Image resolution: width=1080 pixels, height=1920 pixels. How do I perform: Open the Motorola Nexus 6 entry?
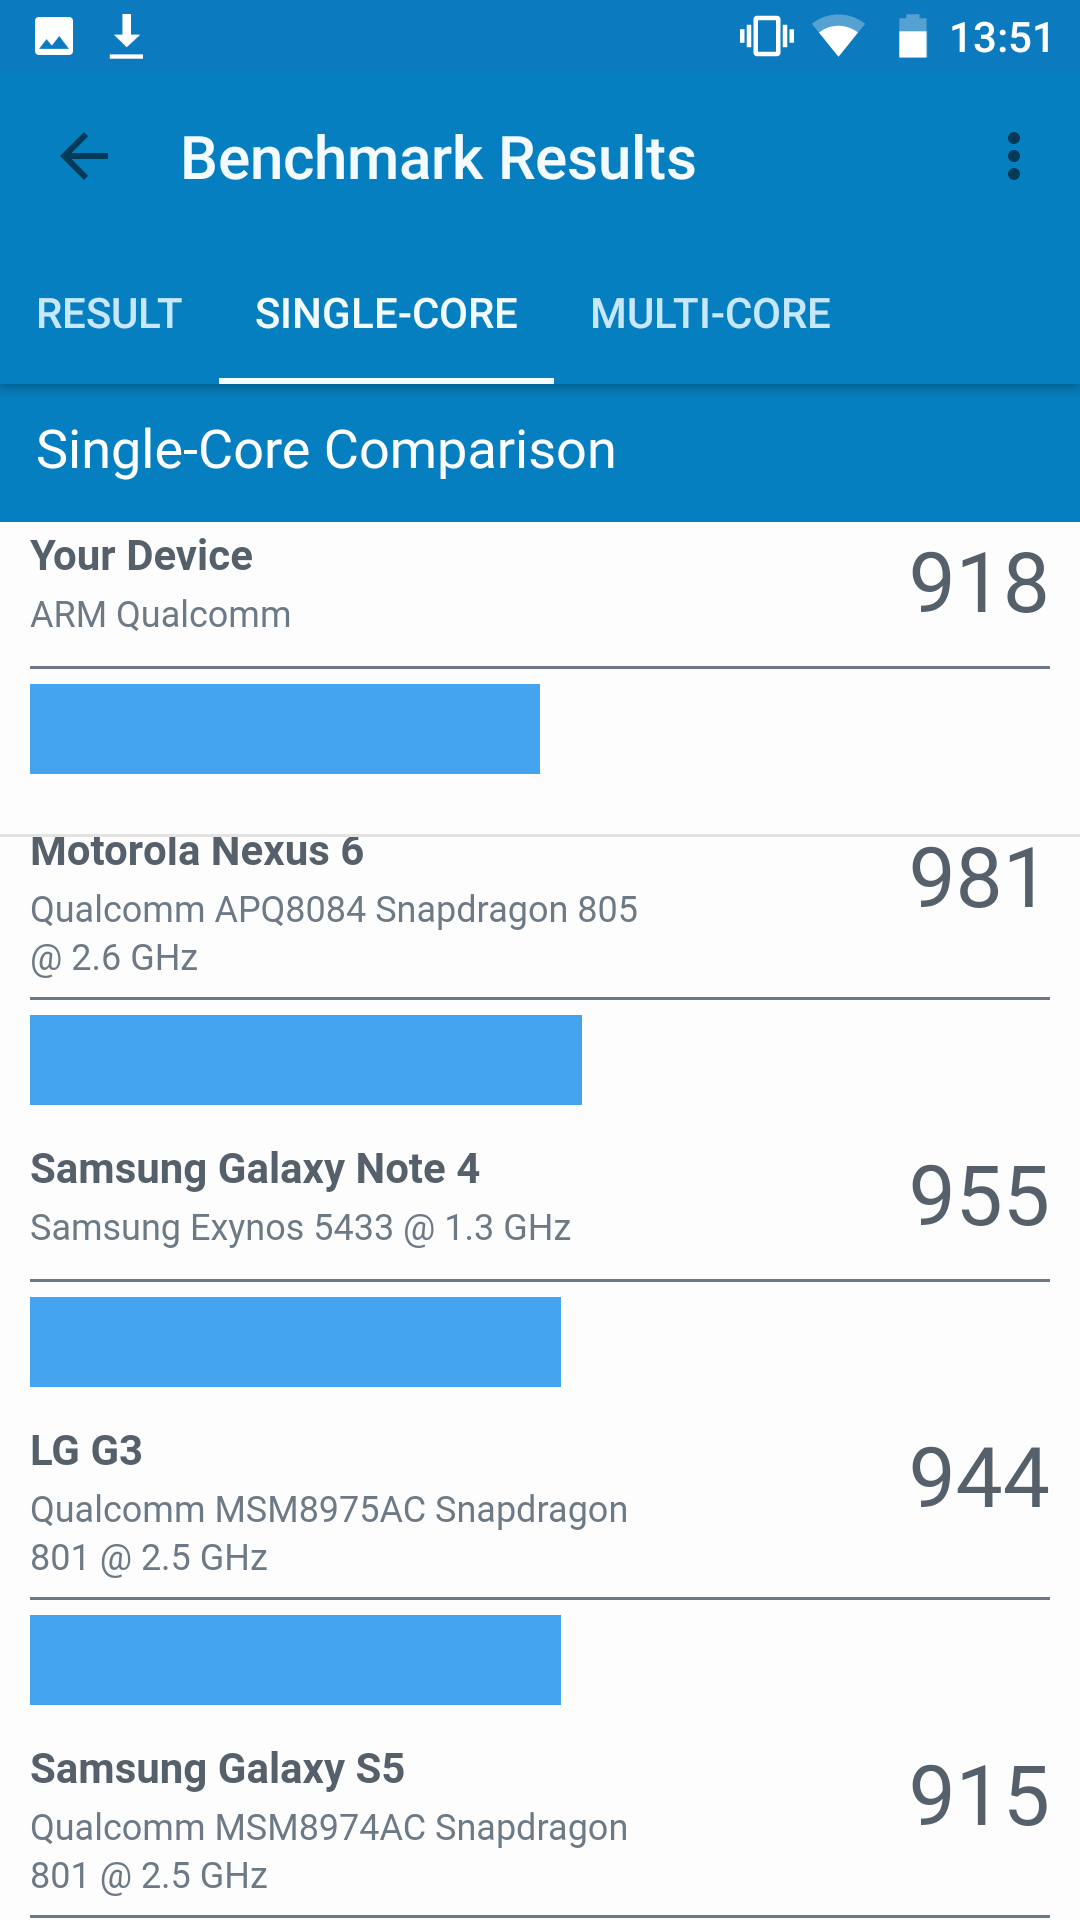[x=540, y=905]
